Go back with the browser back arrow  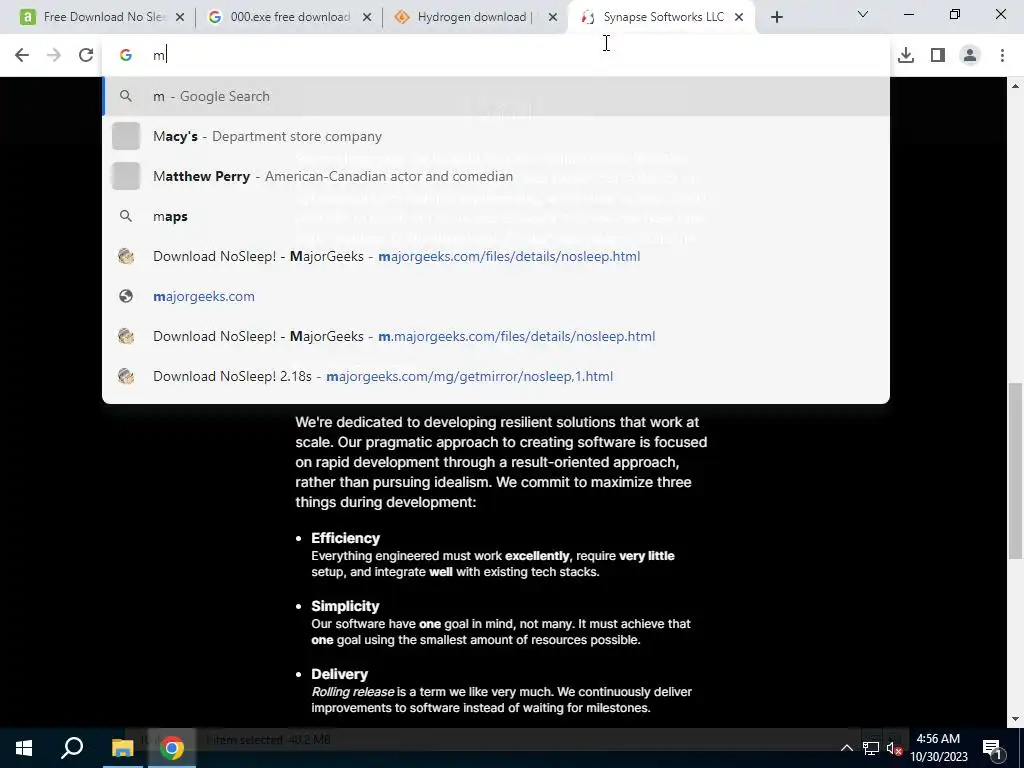22,55
